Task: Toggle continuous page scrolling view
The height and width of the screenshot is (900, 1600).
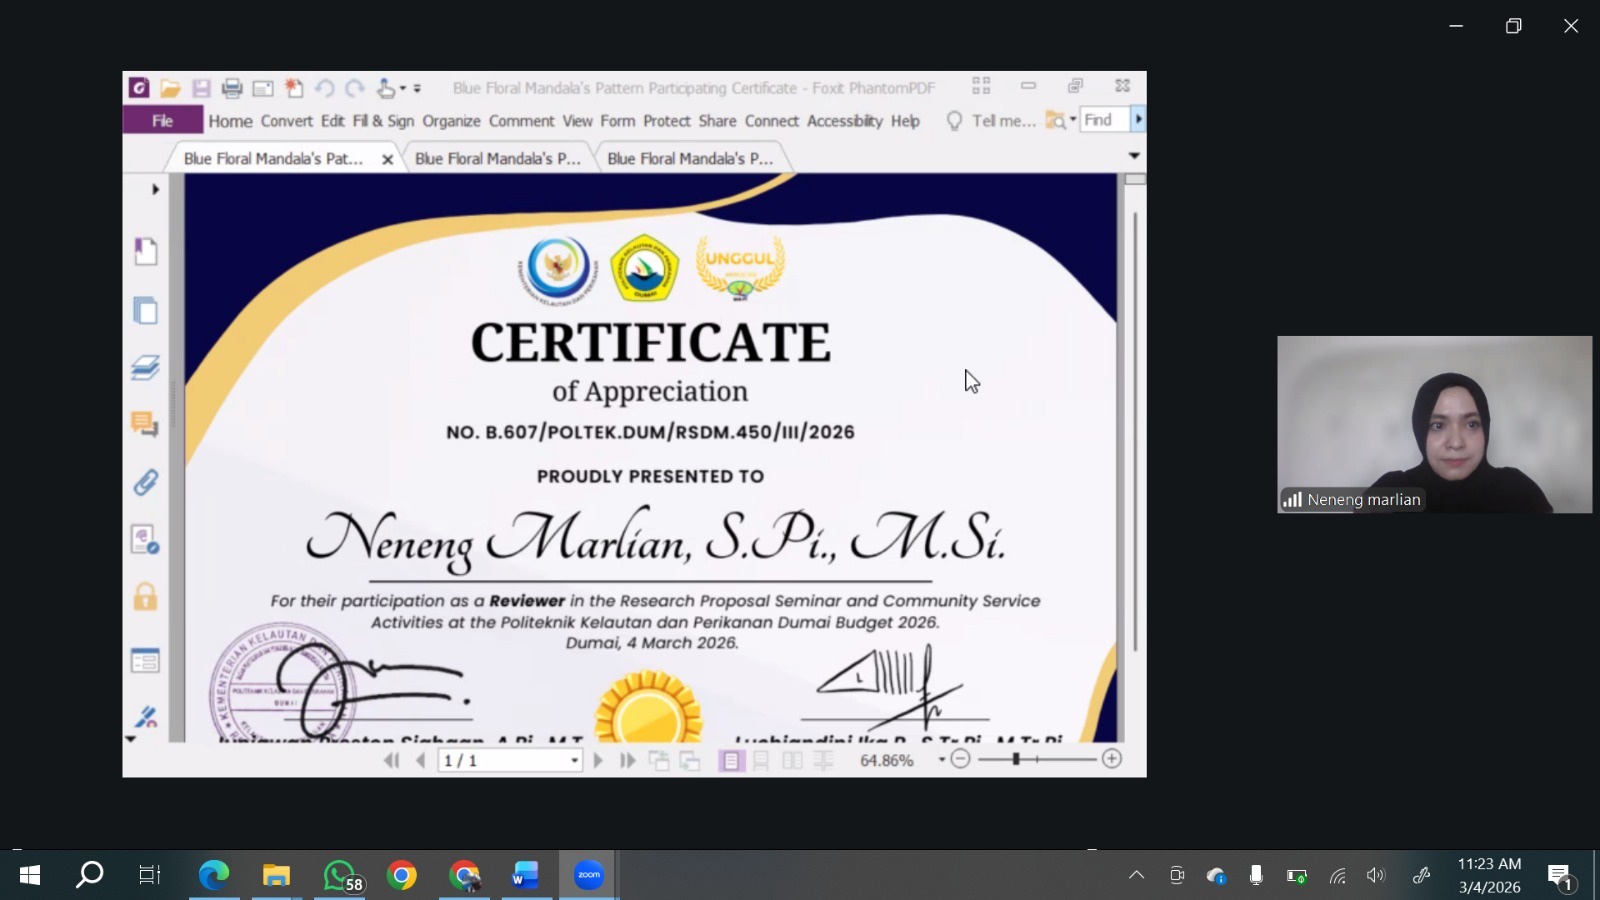Action: coord(761,761)
